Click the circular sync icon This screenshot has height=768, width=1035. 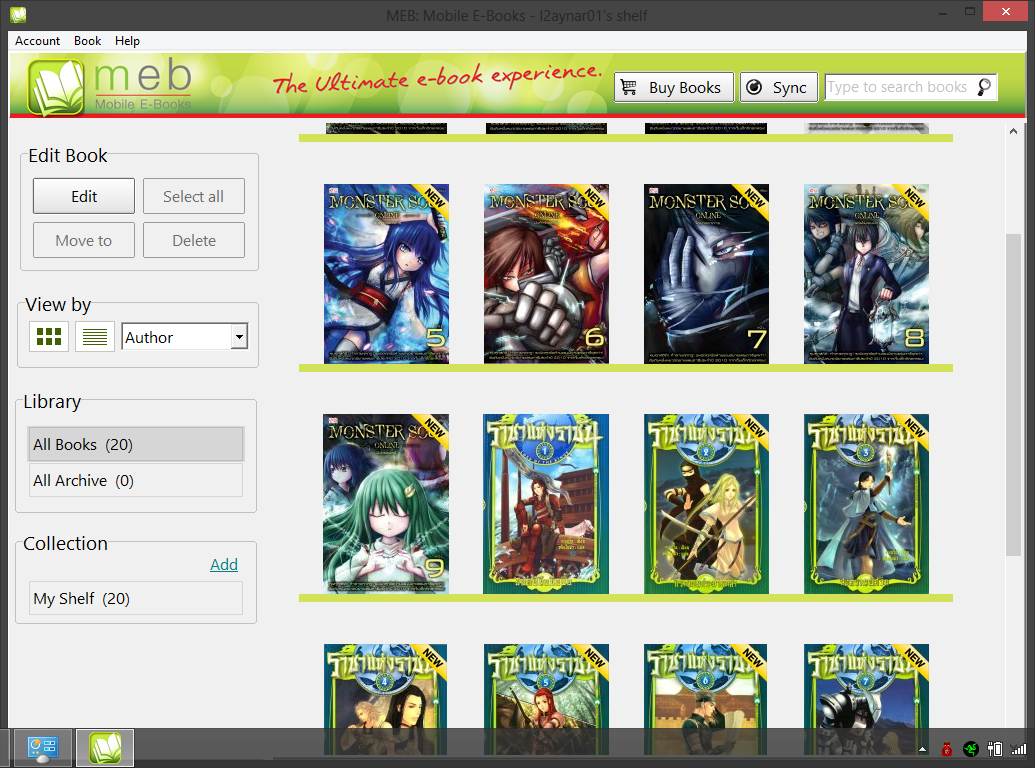(754, 87)
